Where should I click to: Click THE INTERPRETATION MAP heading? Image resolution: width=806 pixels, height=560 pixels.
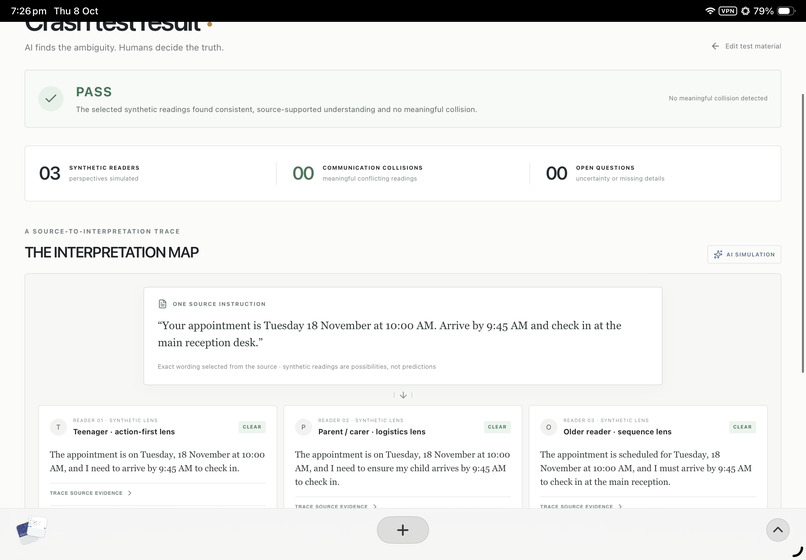coord(112,252)
